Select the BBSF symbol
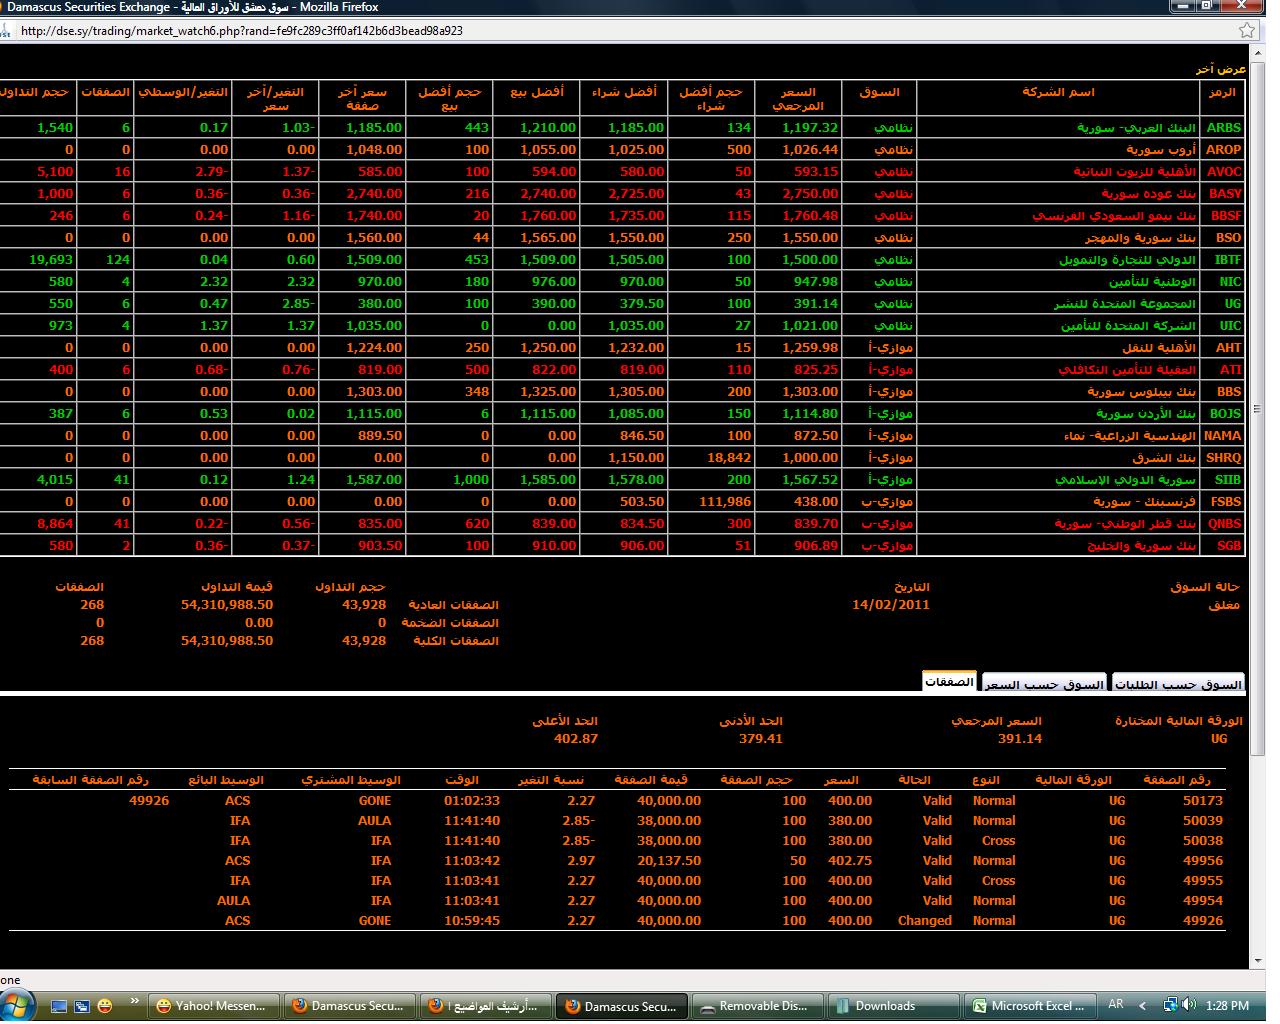 [1225, 216]
